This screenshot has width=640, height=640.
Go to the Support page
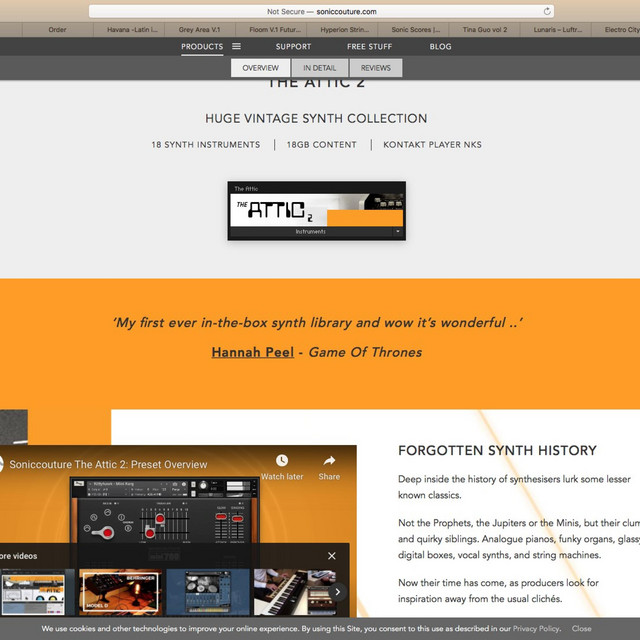pos(293,46)
